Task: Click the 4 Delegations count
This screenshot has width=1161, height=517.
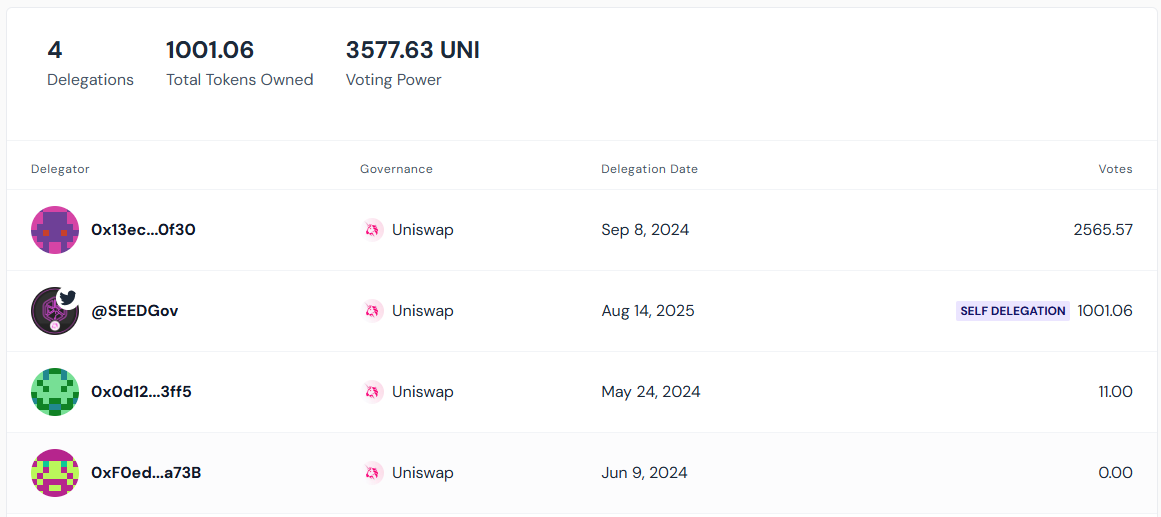Action: click(55, 50)
